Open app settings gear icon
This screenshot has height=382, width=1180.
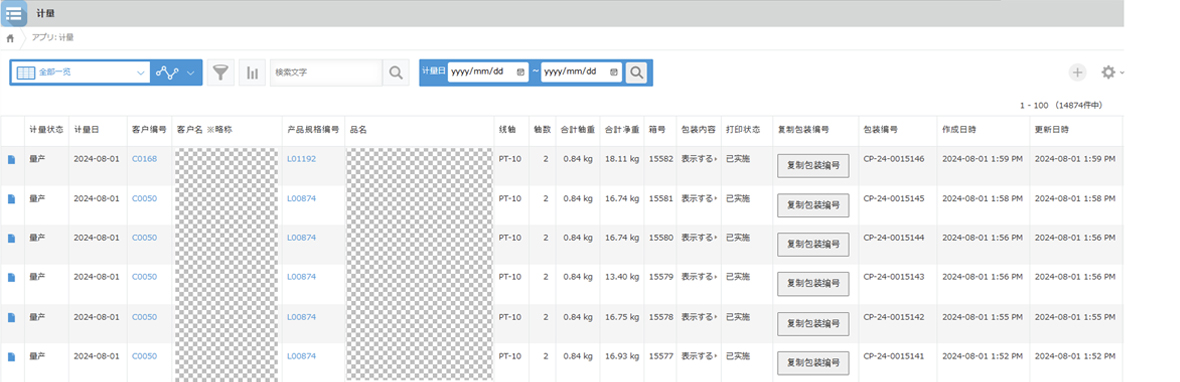pos(1109,72)
